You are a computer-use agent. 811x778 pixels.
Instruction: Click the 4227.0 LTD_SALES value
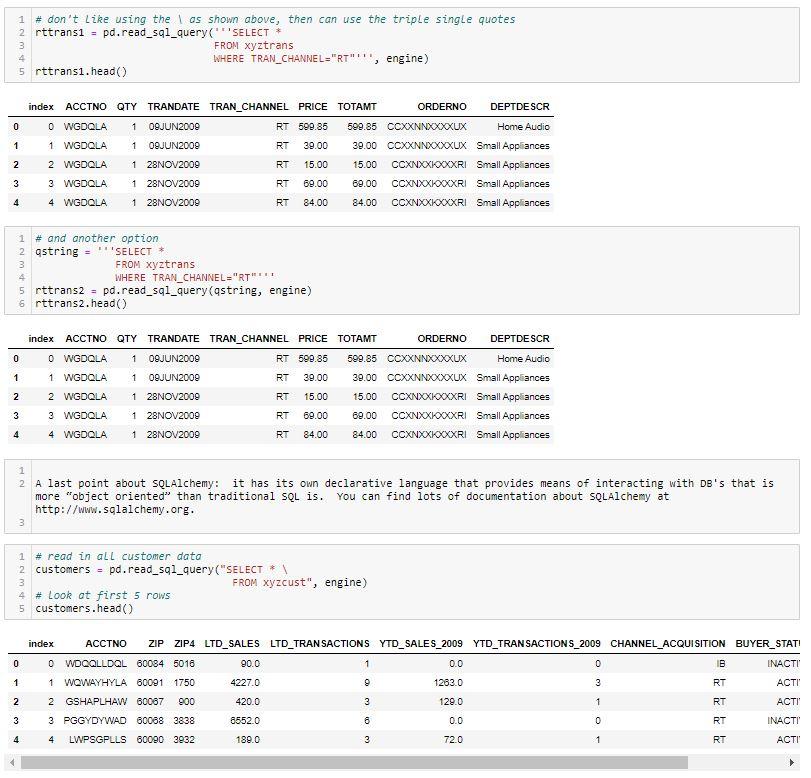click(x=245, y=683)
